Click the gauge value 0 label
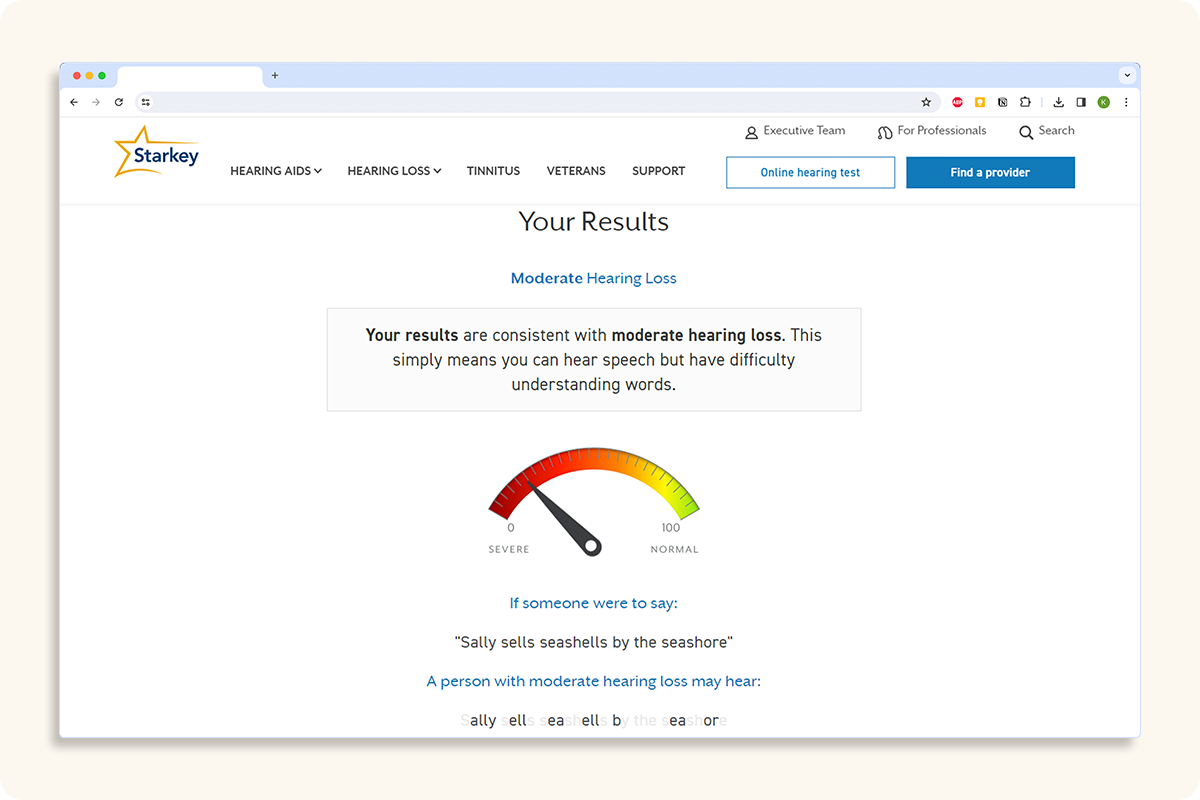This screenshot has width=1200, height=800. pyautogui.click(x=511, y=528)
